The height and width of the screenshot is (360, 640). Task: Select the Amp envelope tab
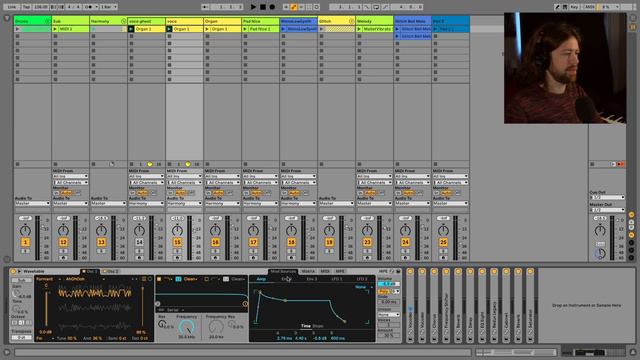[261, 279]
